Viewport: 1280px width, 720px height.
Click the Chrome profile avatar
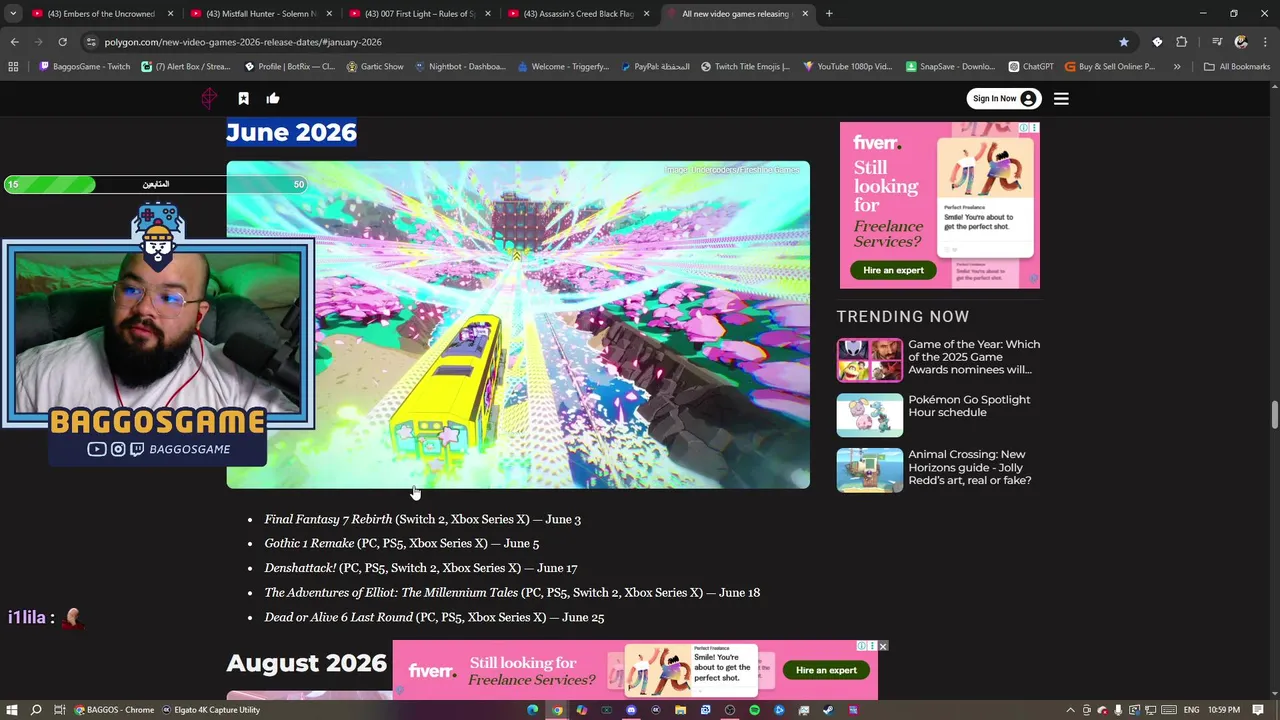pyautogui.click(x=1241, y=42)
